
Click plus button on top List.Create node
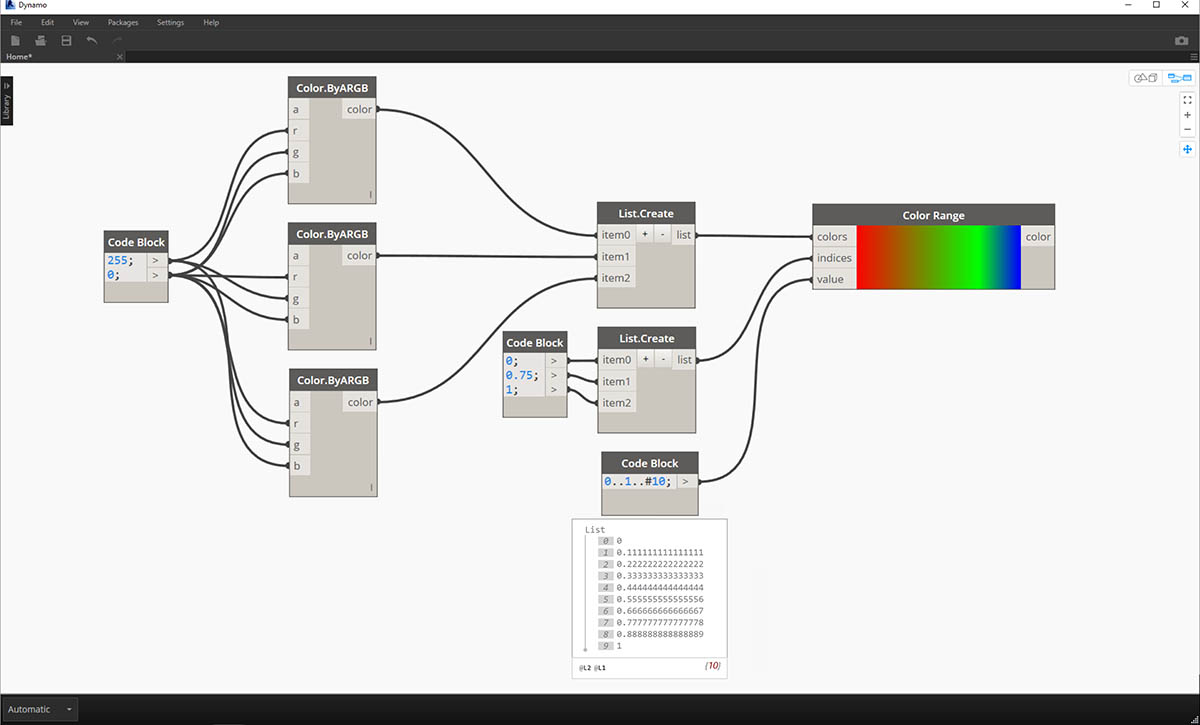(x=645, y=235)
